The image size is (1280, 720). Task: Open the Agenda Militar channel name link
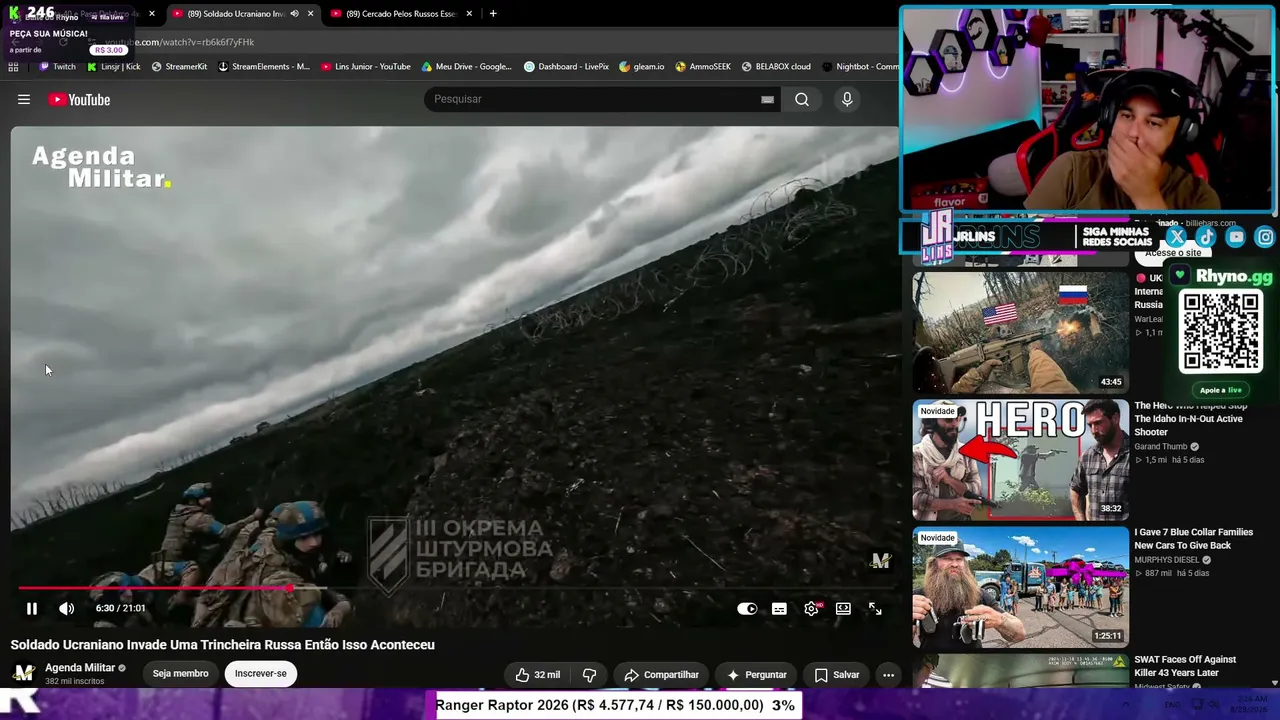80,668
